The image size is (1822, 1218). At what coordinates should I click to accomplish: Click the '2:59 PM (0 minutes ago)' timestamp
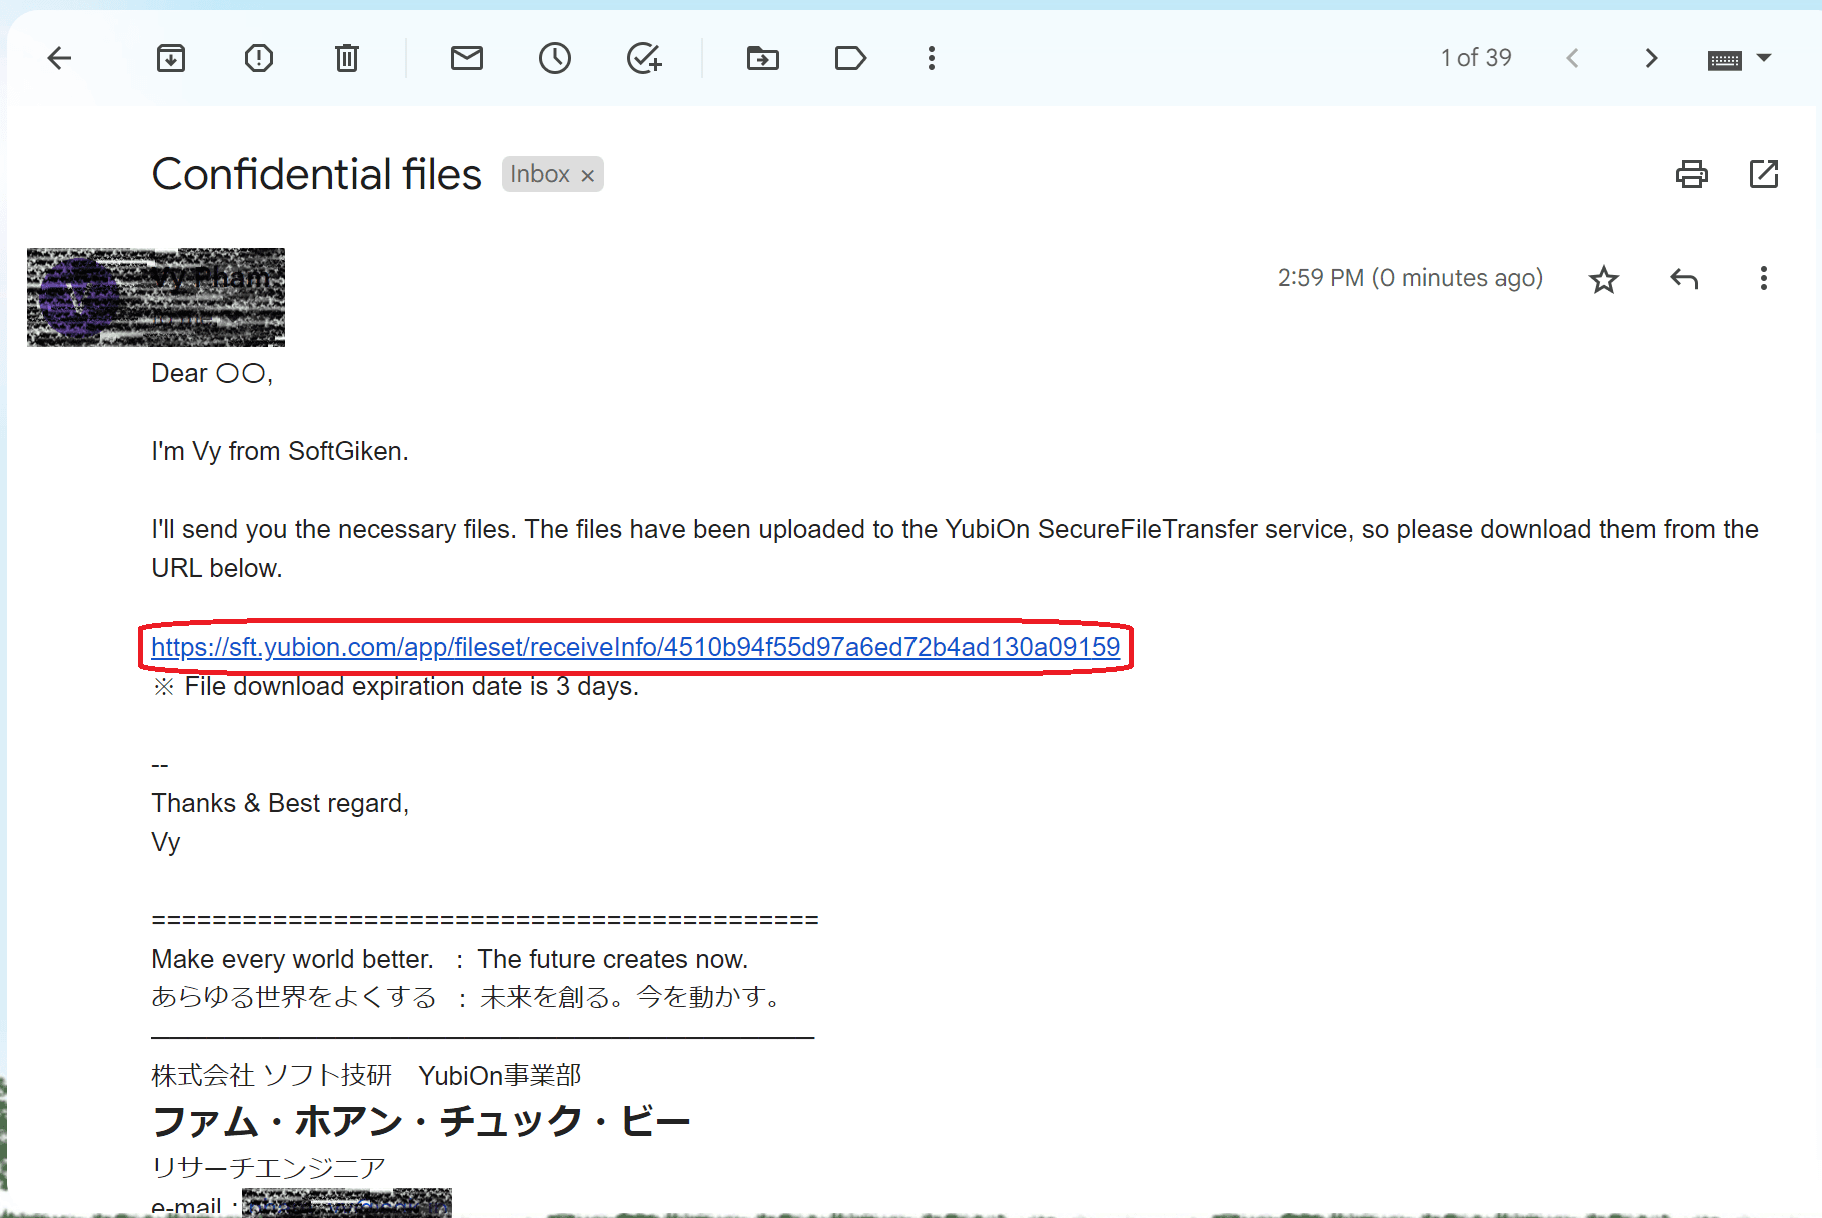(1410, 278)
